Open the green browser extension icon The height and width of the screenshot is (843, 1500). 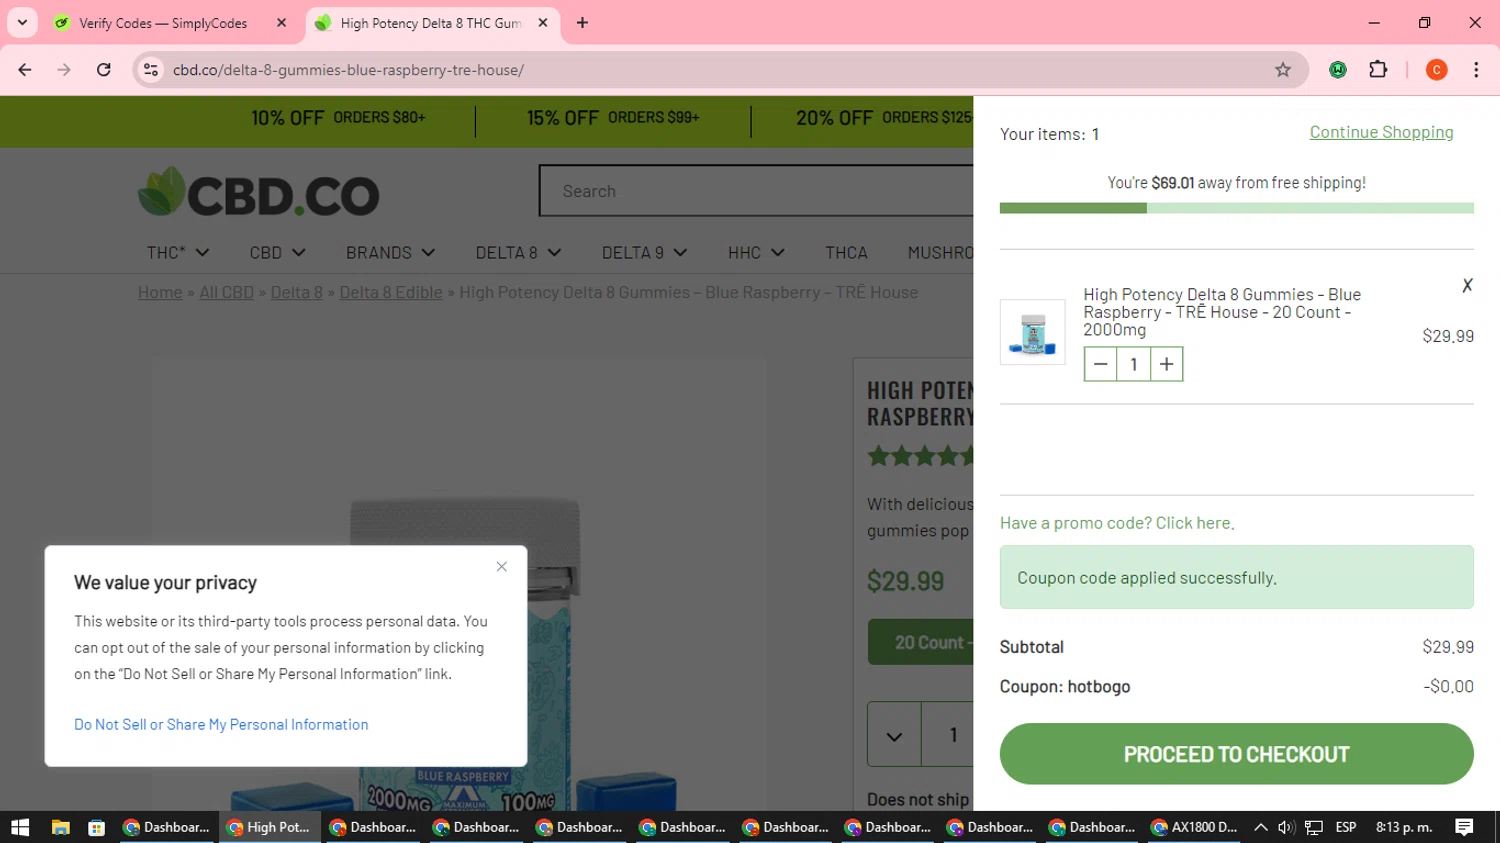click(1338, 70)
